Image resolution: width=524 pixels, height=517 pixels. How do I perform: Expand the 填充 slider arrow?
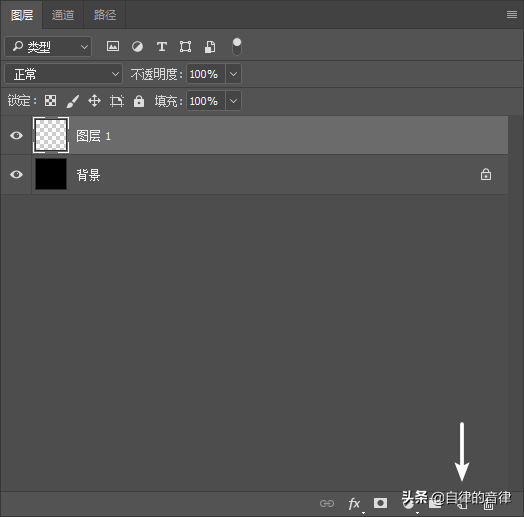tap(234, 101)
